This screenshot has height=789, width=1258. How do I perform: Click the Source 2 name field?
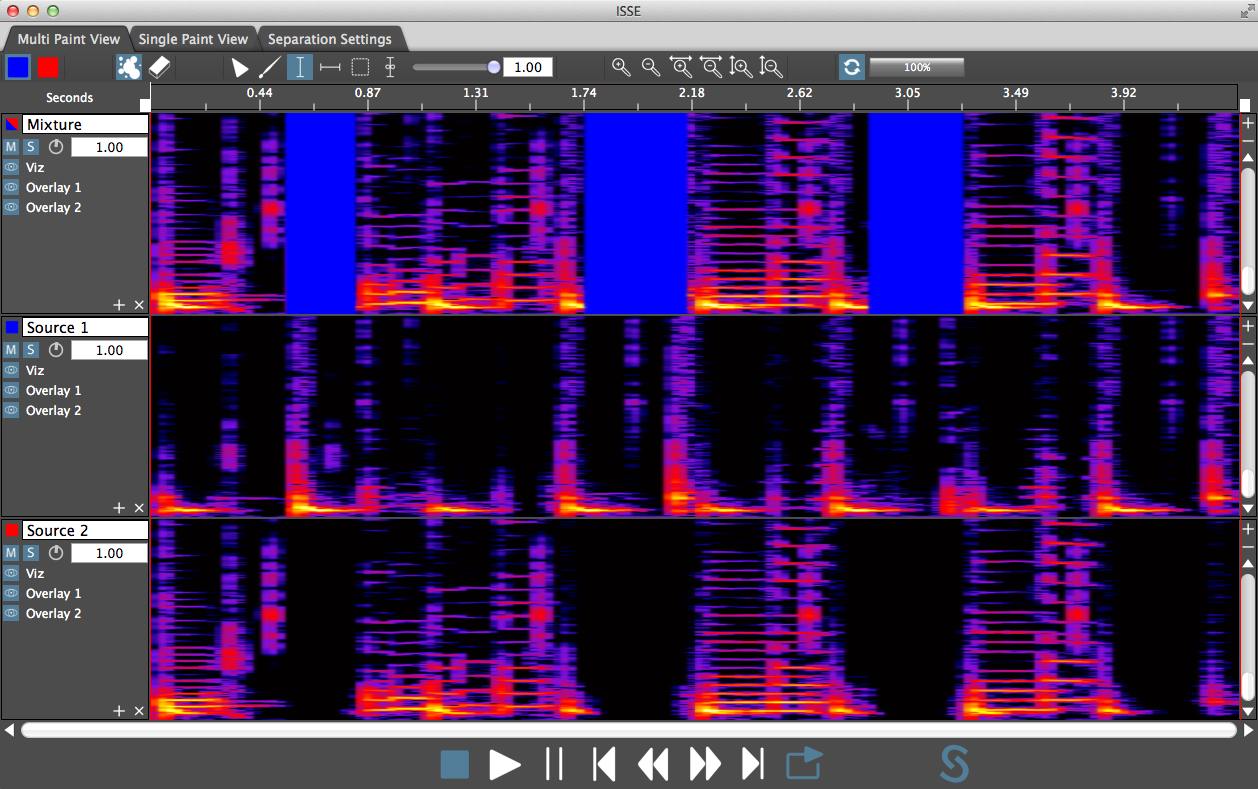pos(85,530)
